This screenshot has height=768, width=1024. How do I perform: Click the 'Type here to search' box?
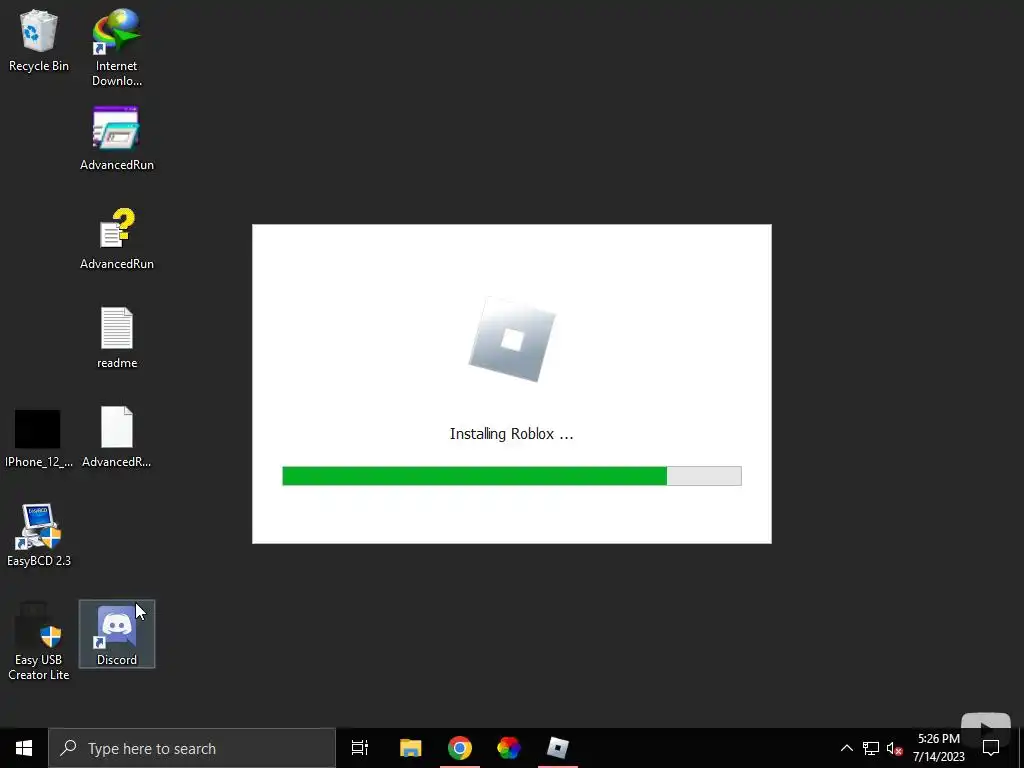click(x=192, y=748)
